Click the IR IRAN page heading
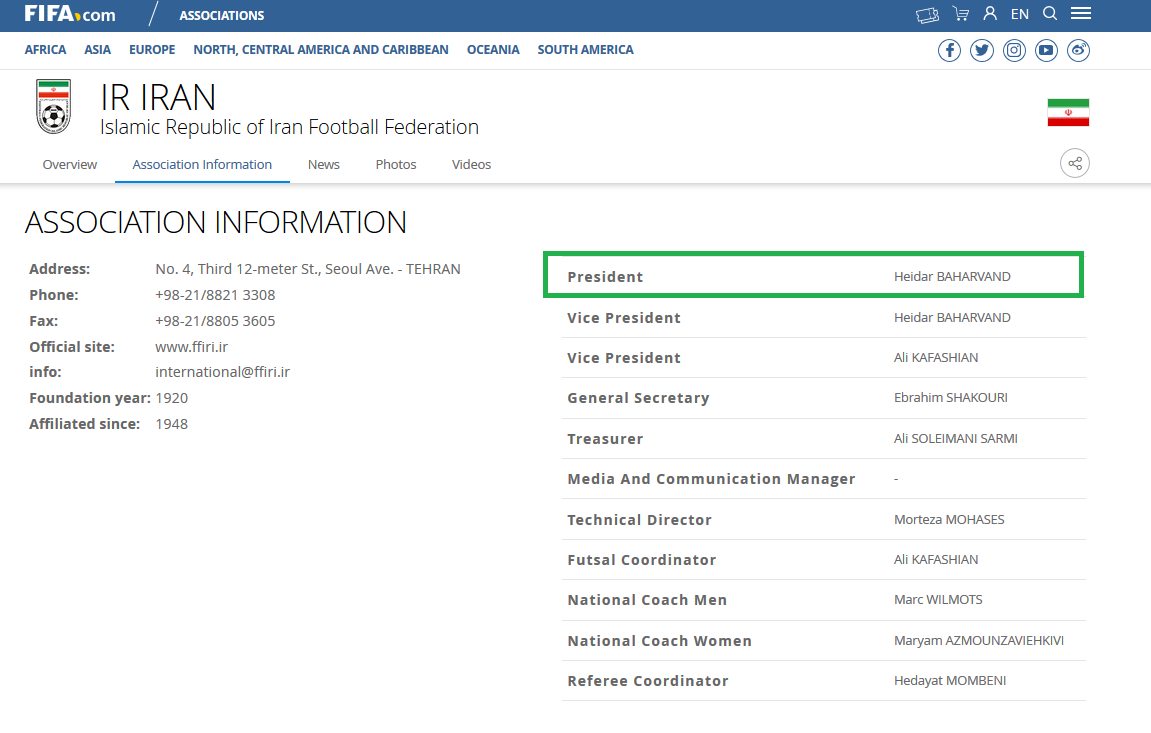The width and height of the screenshot is (1151, 733). click(x=158, y=98)
